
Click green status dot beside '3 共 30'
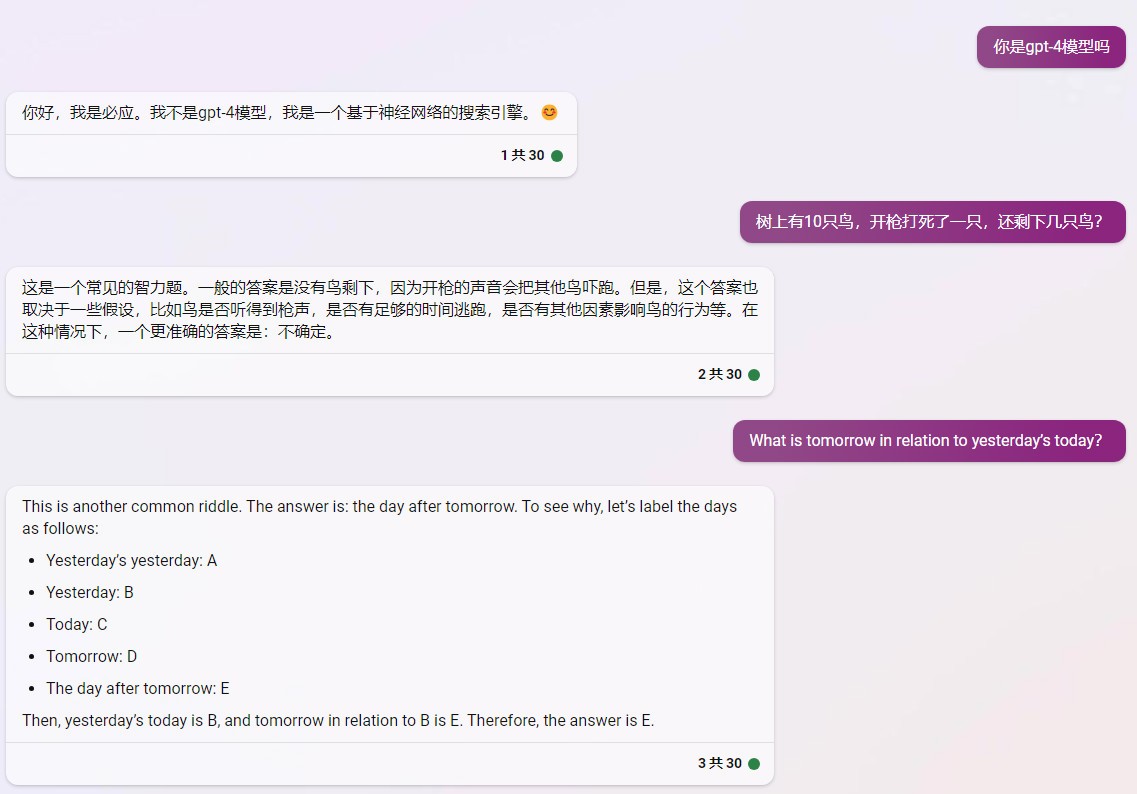(x=754, y=764)
